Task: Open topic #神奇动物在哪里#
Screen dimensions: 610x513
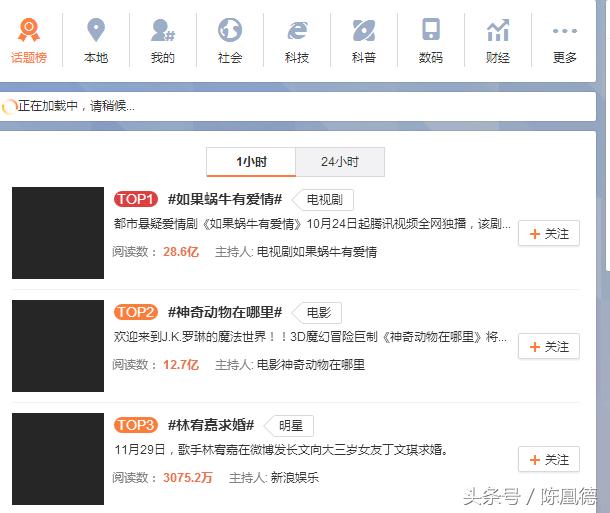Action: click(225, 312)
